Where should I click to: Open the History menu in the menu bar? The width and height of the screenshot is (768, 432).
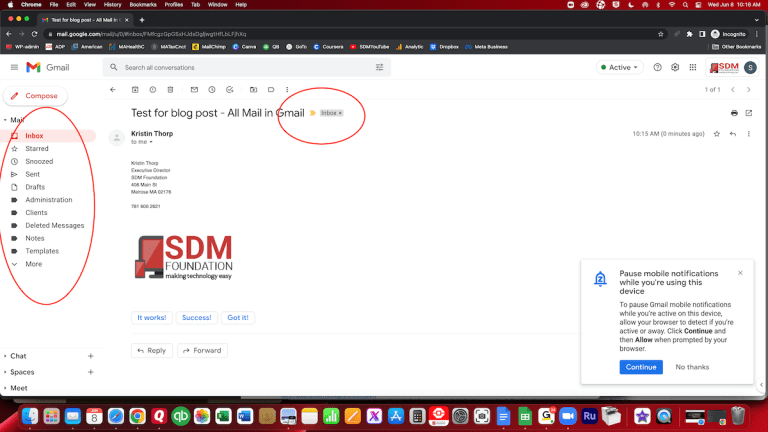112,4
